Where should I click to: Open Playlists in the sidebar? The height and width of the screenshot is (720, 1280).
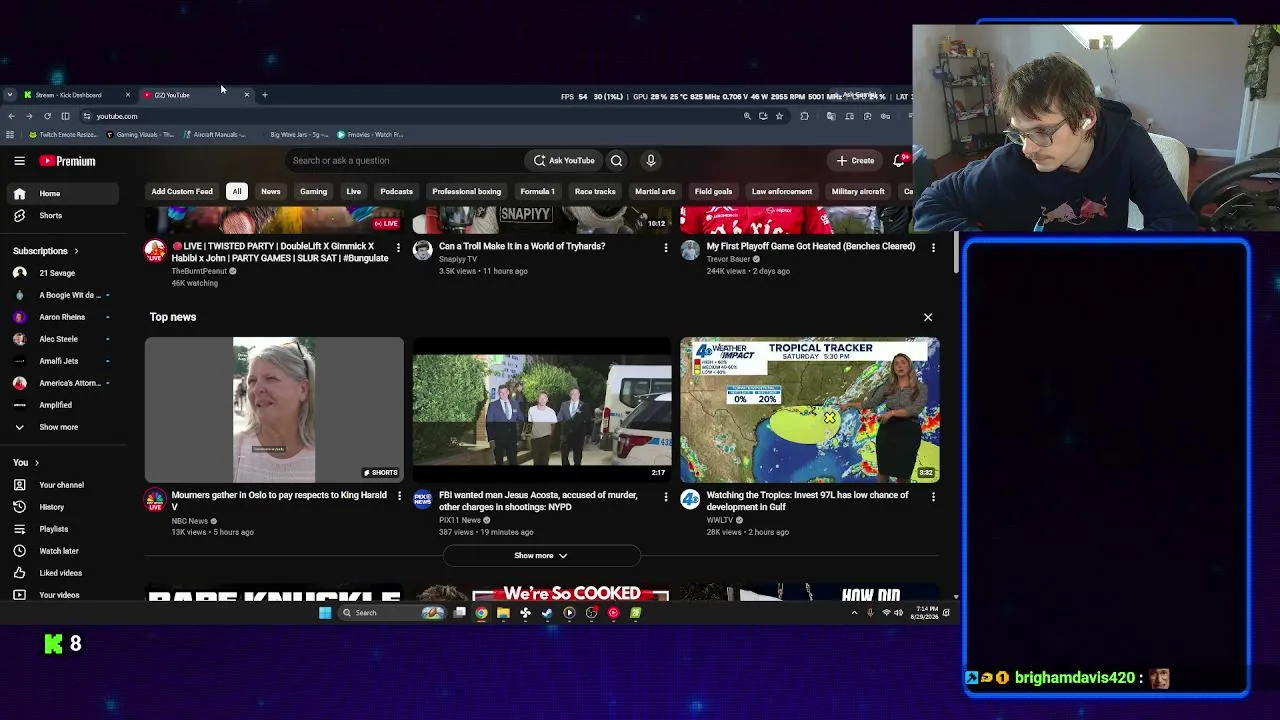pos(63,529)
